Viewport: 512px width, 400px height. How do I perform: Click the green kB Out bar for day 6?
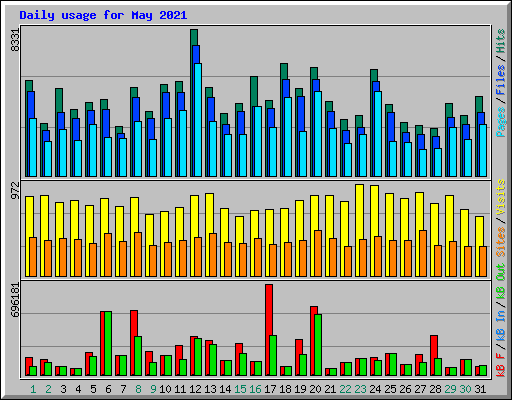coord(108,344)
